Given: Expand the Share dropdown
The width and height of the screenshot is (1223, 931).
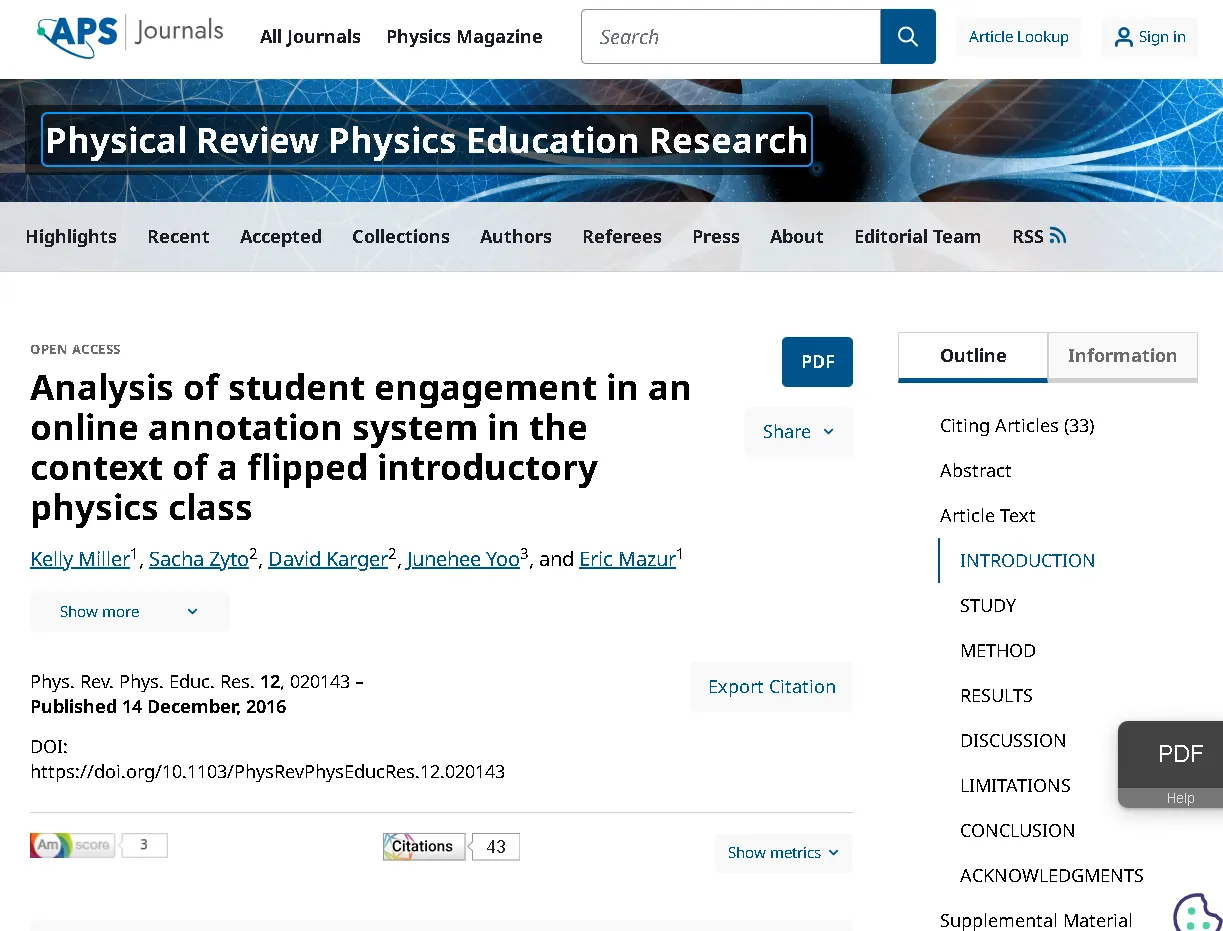Looking at the screenshot, I should coord(798,432).
